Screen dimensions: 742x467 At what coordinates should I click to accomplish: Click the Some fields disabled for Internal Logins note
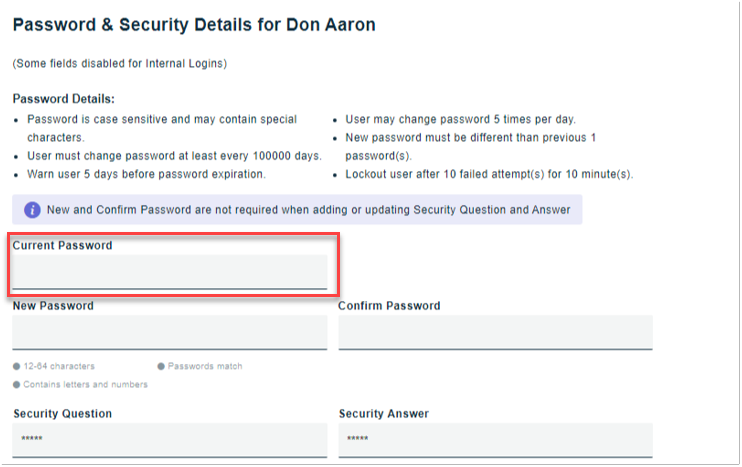click(120, 63)
